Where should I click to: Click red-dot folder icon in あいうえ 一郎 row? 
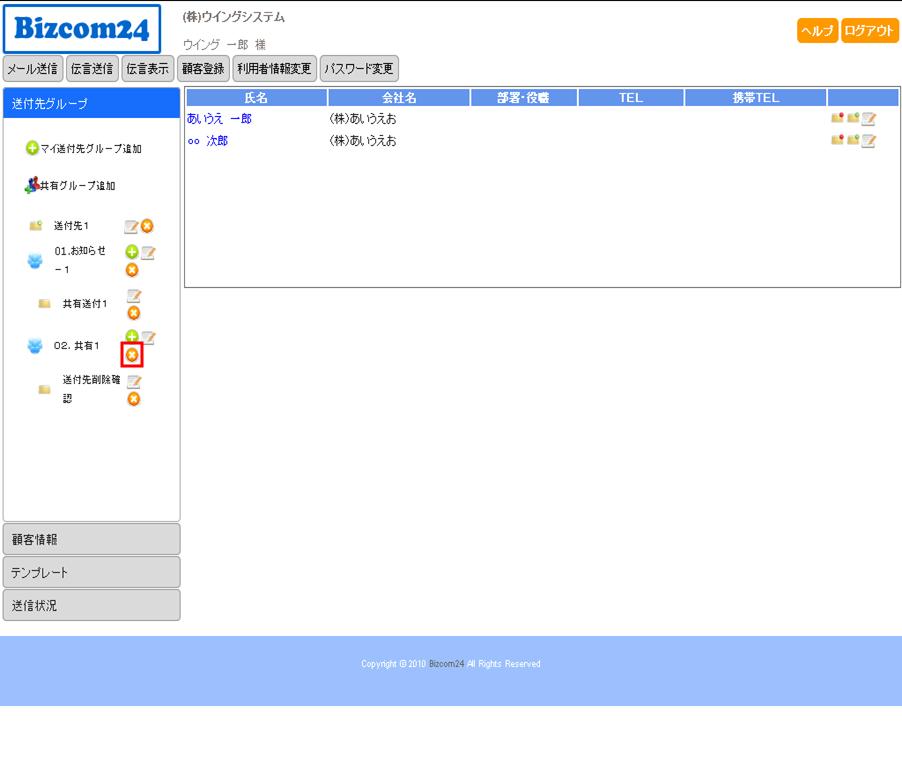click(x=838, y=118)
